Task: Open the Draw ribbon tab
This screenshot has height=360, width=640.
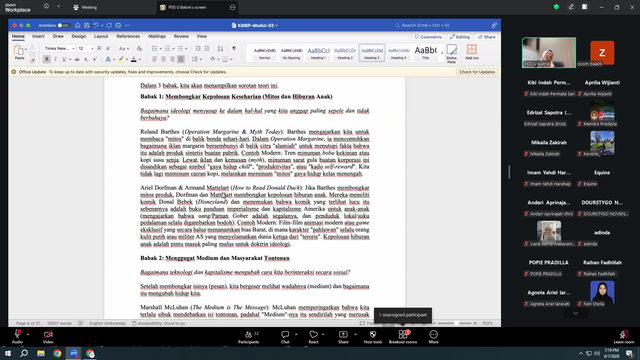Action: tap(58, 36)
